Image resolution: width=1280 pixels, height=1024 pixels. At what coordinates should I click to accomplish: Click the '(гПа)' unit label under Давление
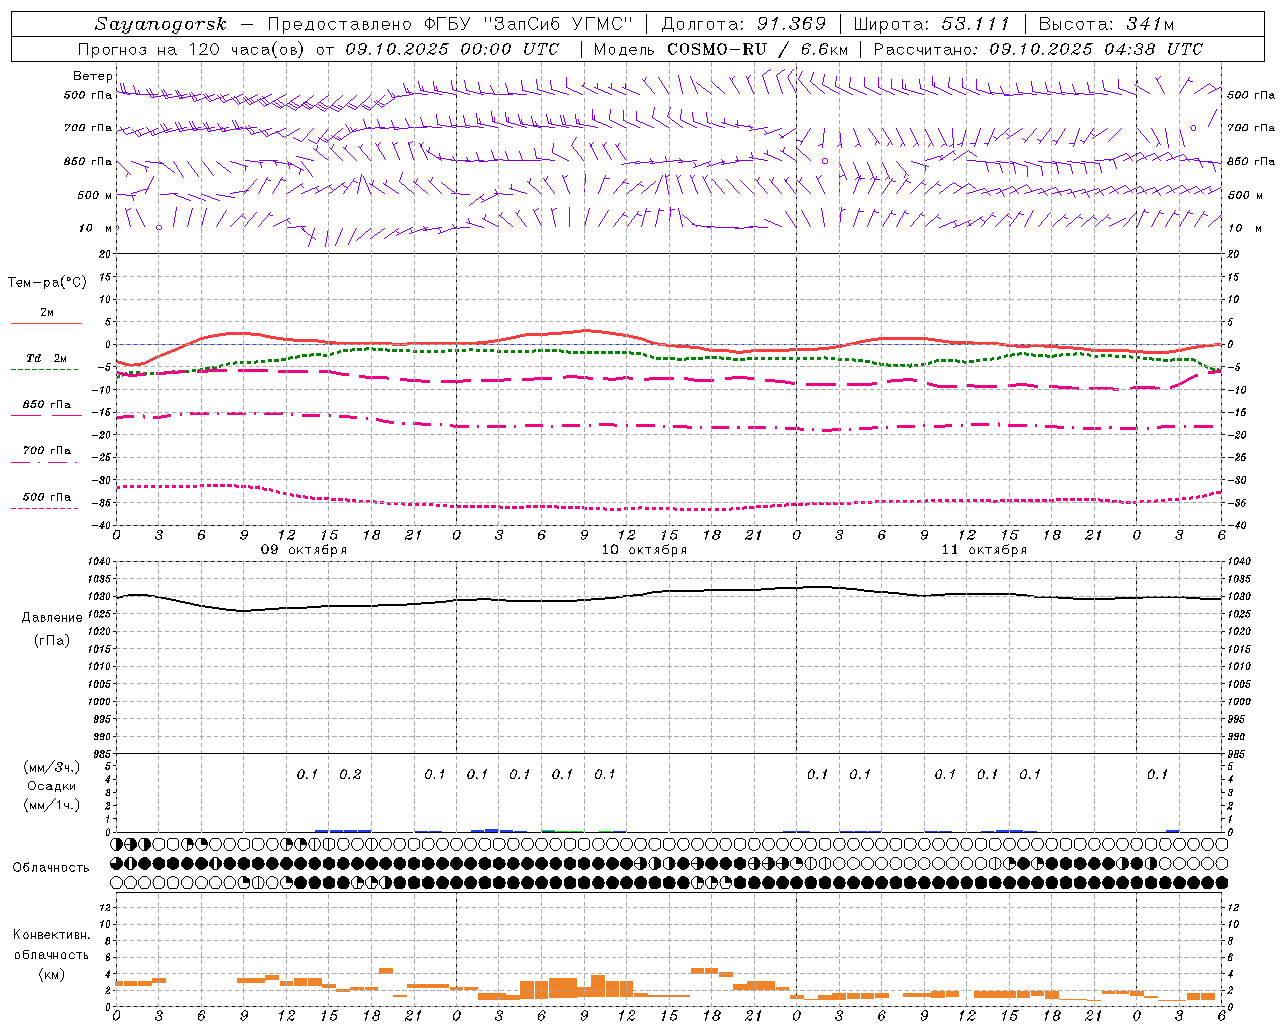(52, 641)
